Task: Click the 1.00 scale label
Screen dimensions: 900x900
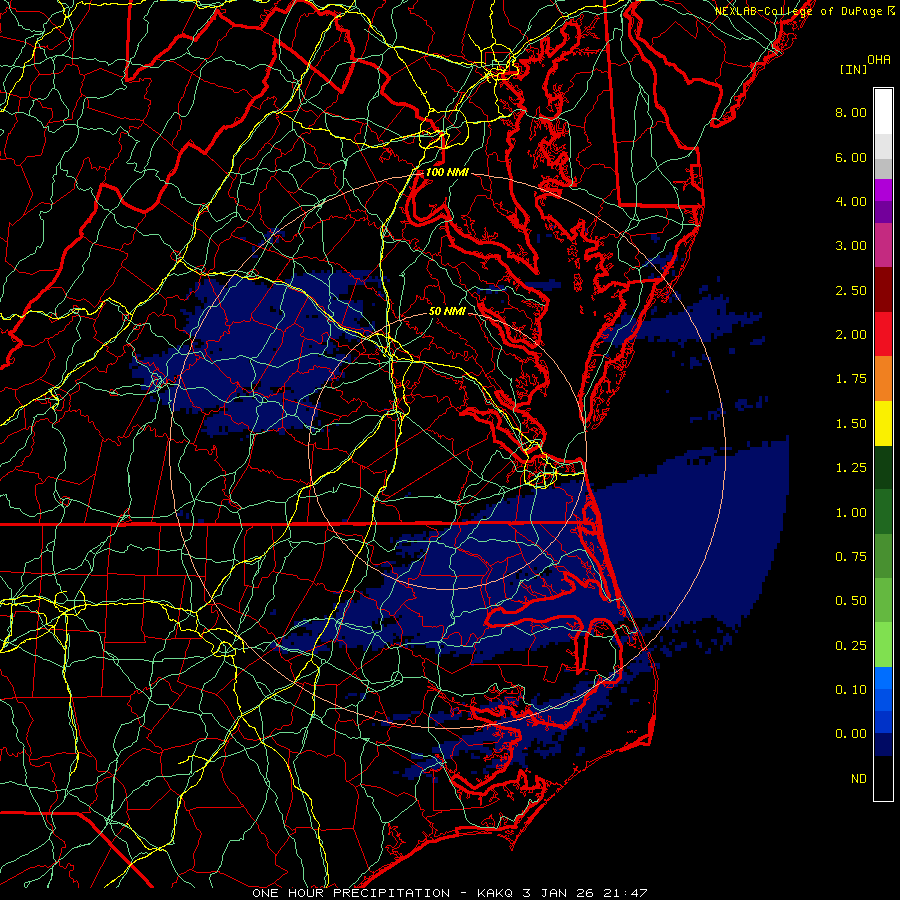Action: pos(851,513)
